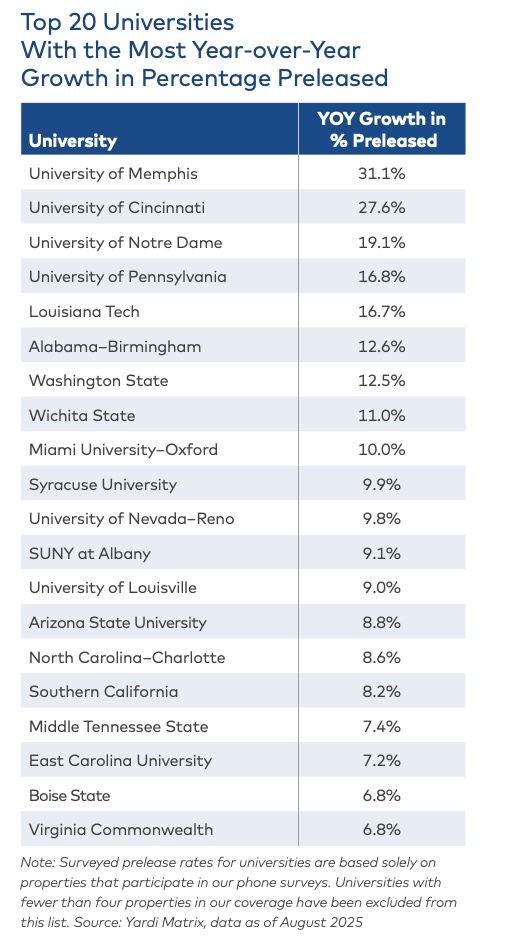Click the Alabama–Birmingham entry

click(115, 347)
